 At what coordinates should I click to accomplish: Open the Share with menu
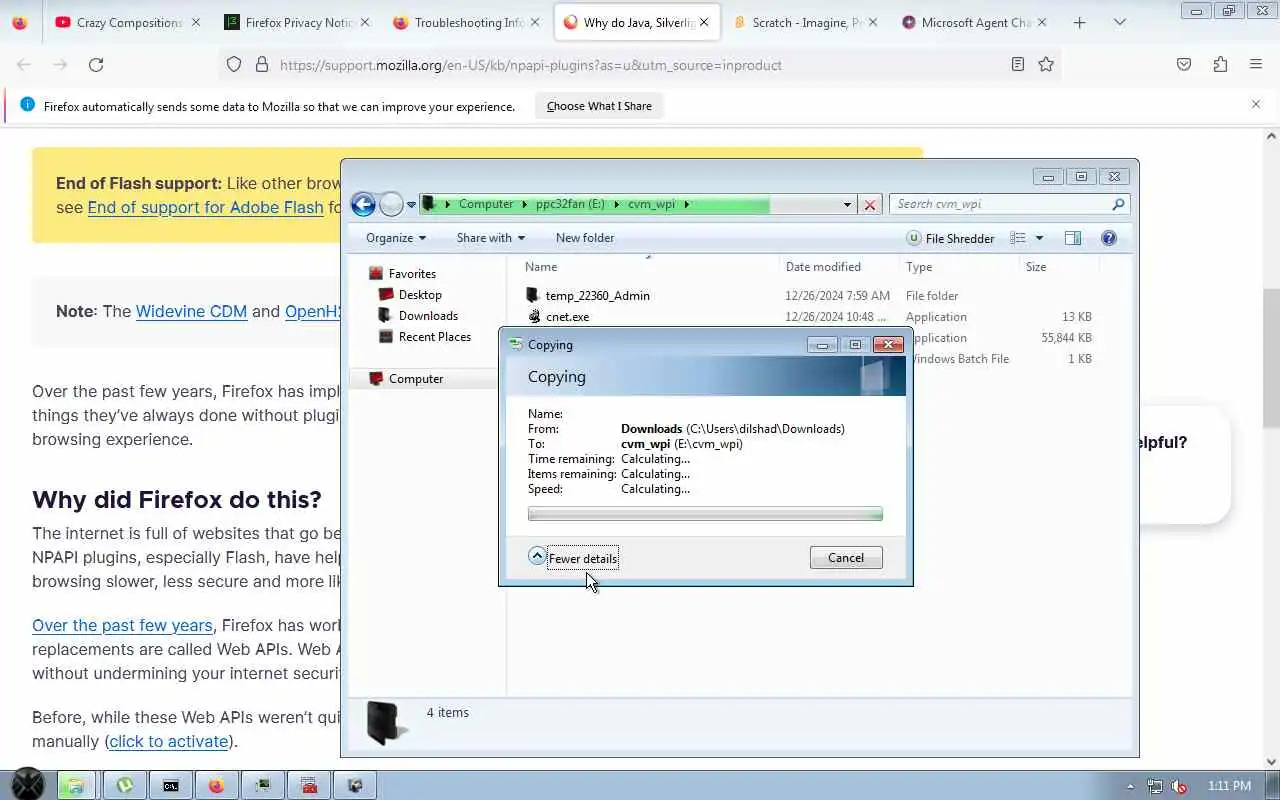[490, 238]
